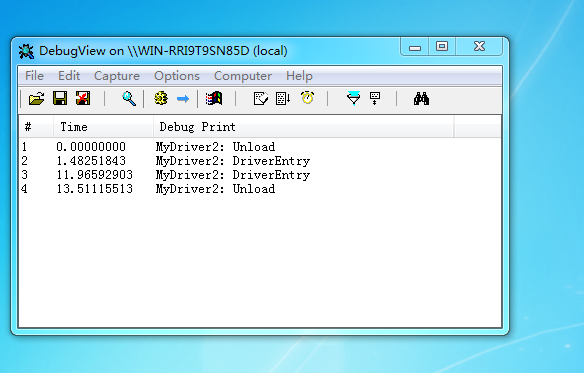Viewport: 584px width, 373px height.
Task: Click the DebugView title bar app icon
Action: (x=26, y=51)
